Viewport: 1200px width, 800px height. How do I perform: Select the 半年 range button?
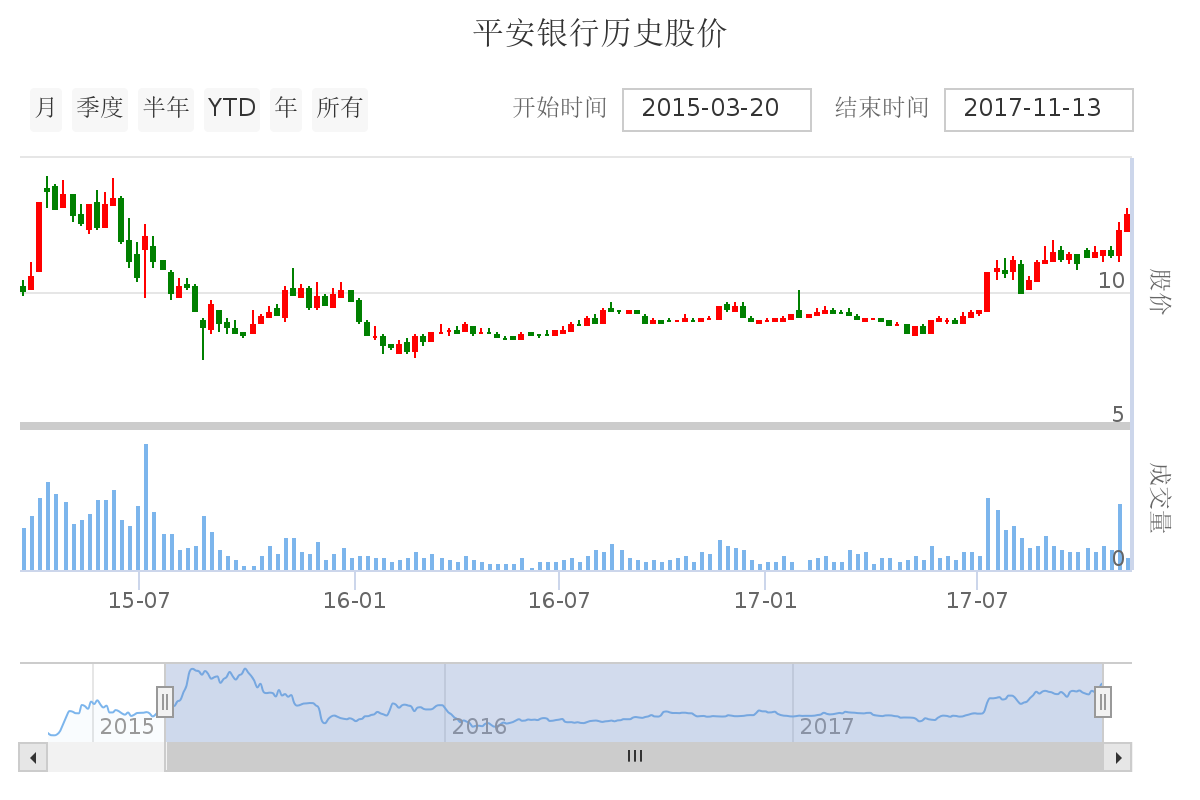tap(166, 108)
